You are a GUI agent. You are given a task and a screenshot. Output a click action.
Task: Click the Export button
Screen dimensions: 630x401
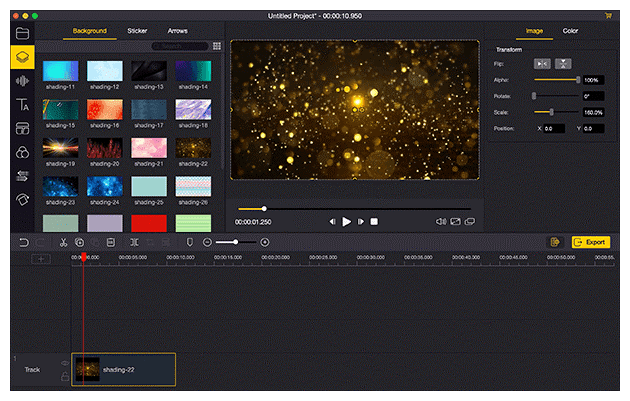[x=591, y=242]
